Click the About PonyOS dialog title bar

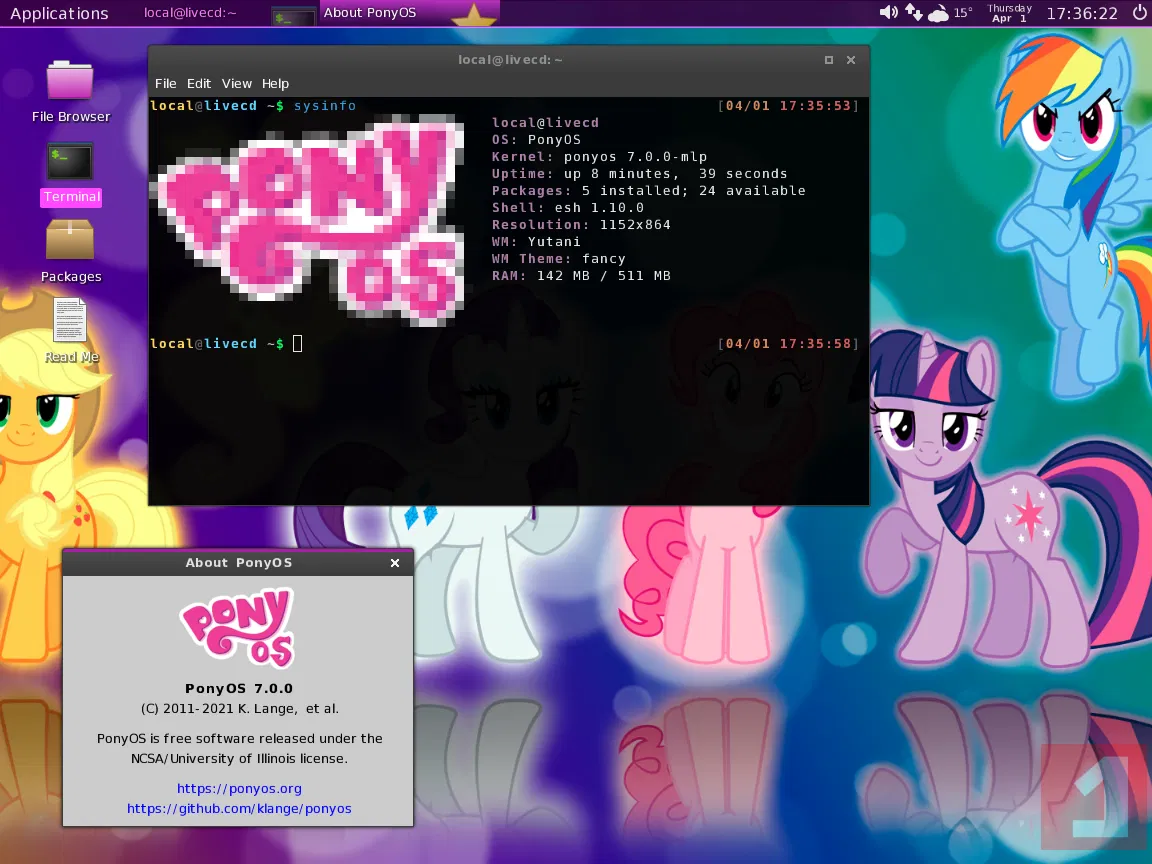coord(238,563)
